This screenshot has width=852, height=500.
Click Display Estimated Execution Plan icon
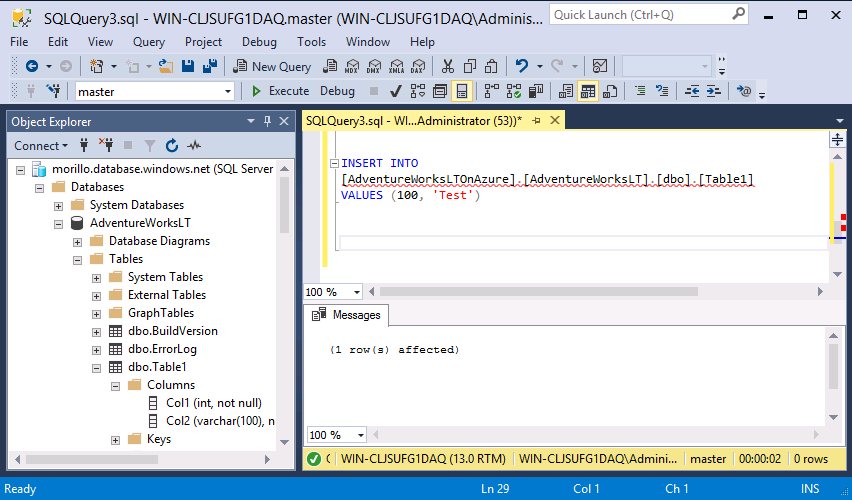click(x=418, y=91)
